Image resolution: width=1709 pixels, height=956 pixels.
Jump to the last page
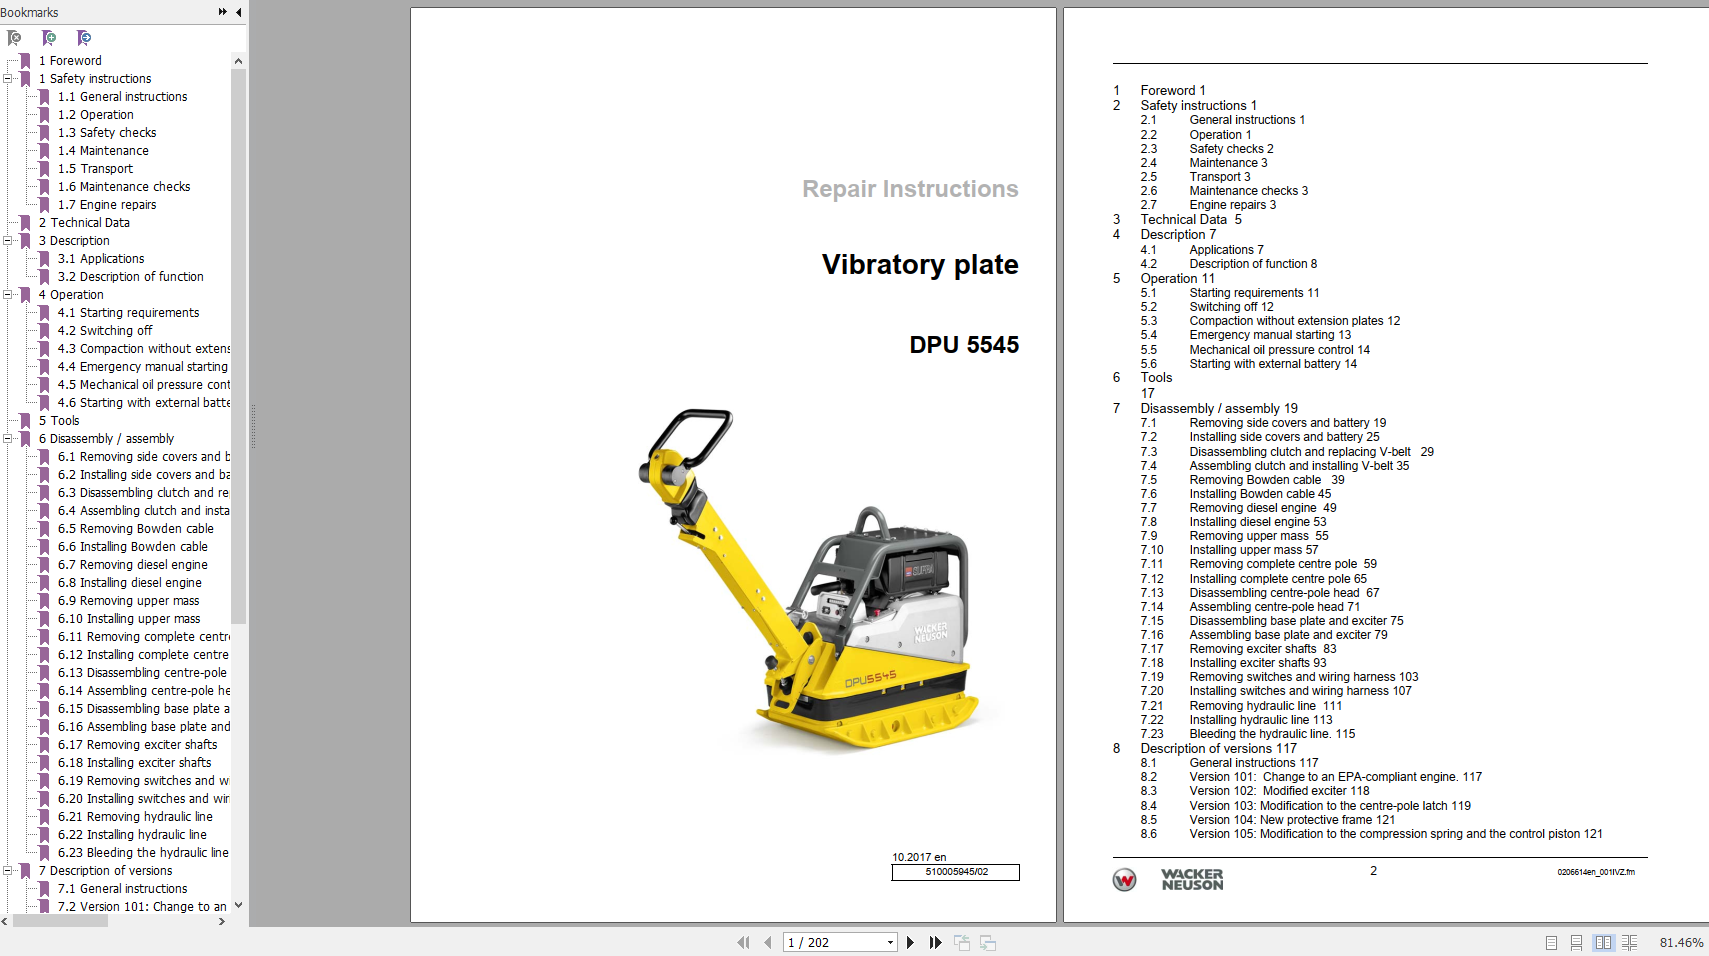(x=935, y=942)
